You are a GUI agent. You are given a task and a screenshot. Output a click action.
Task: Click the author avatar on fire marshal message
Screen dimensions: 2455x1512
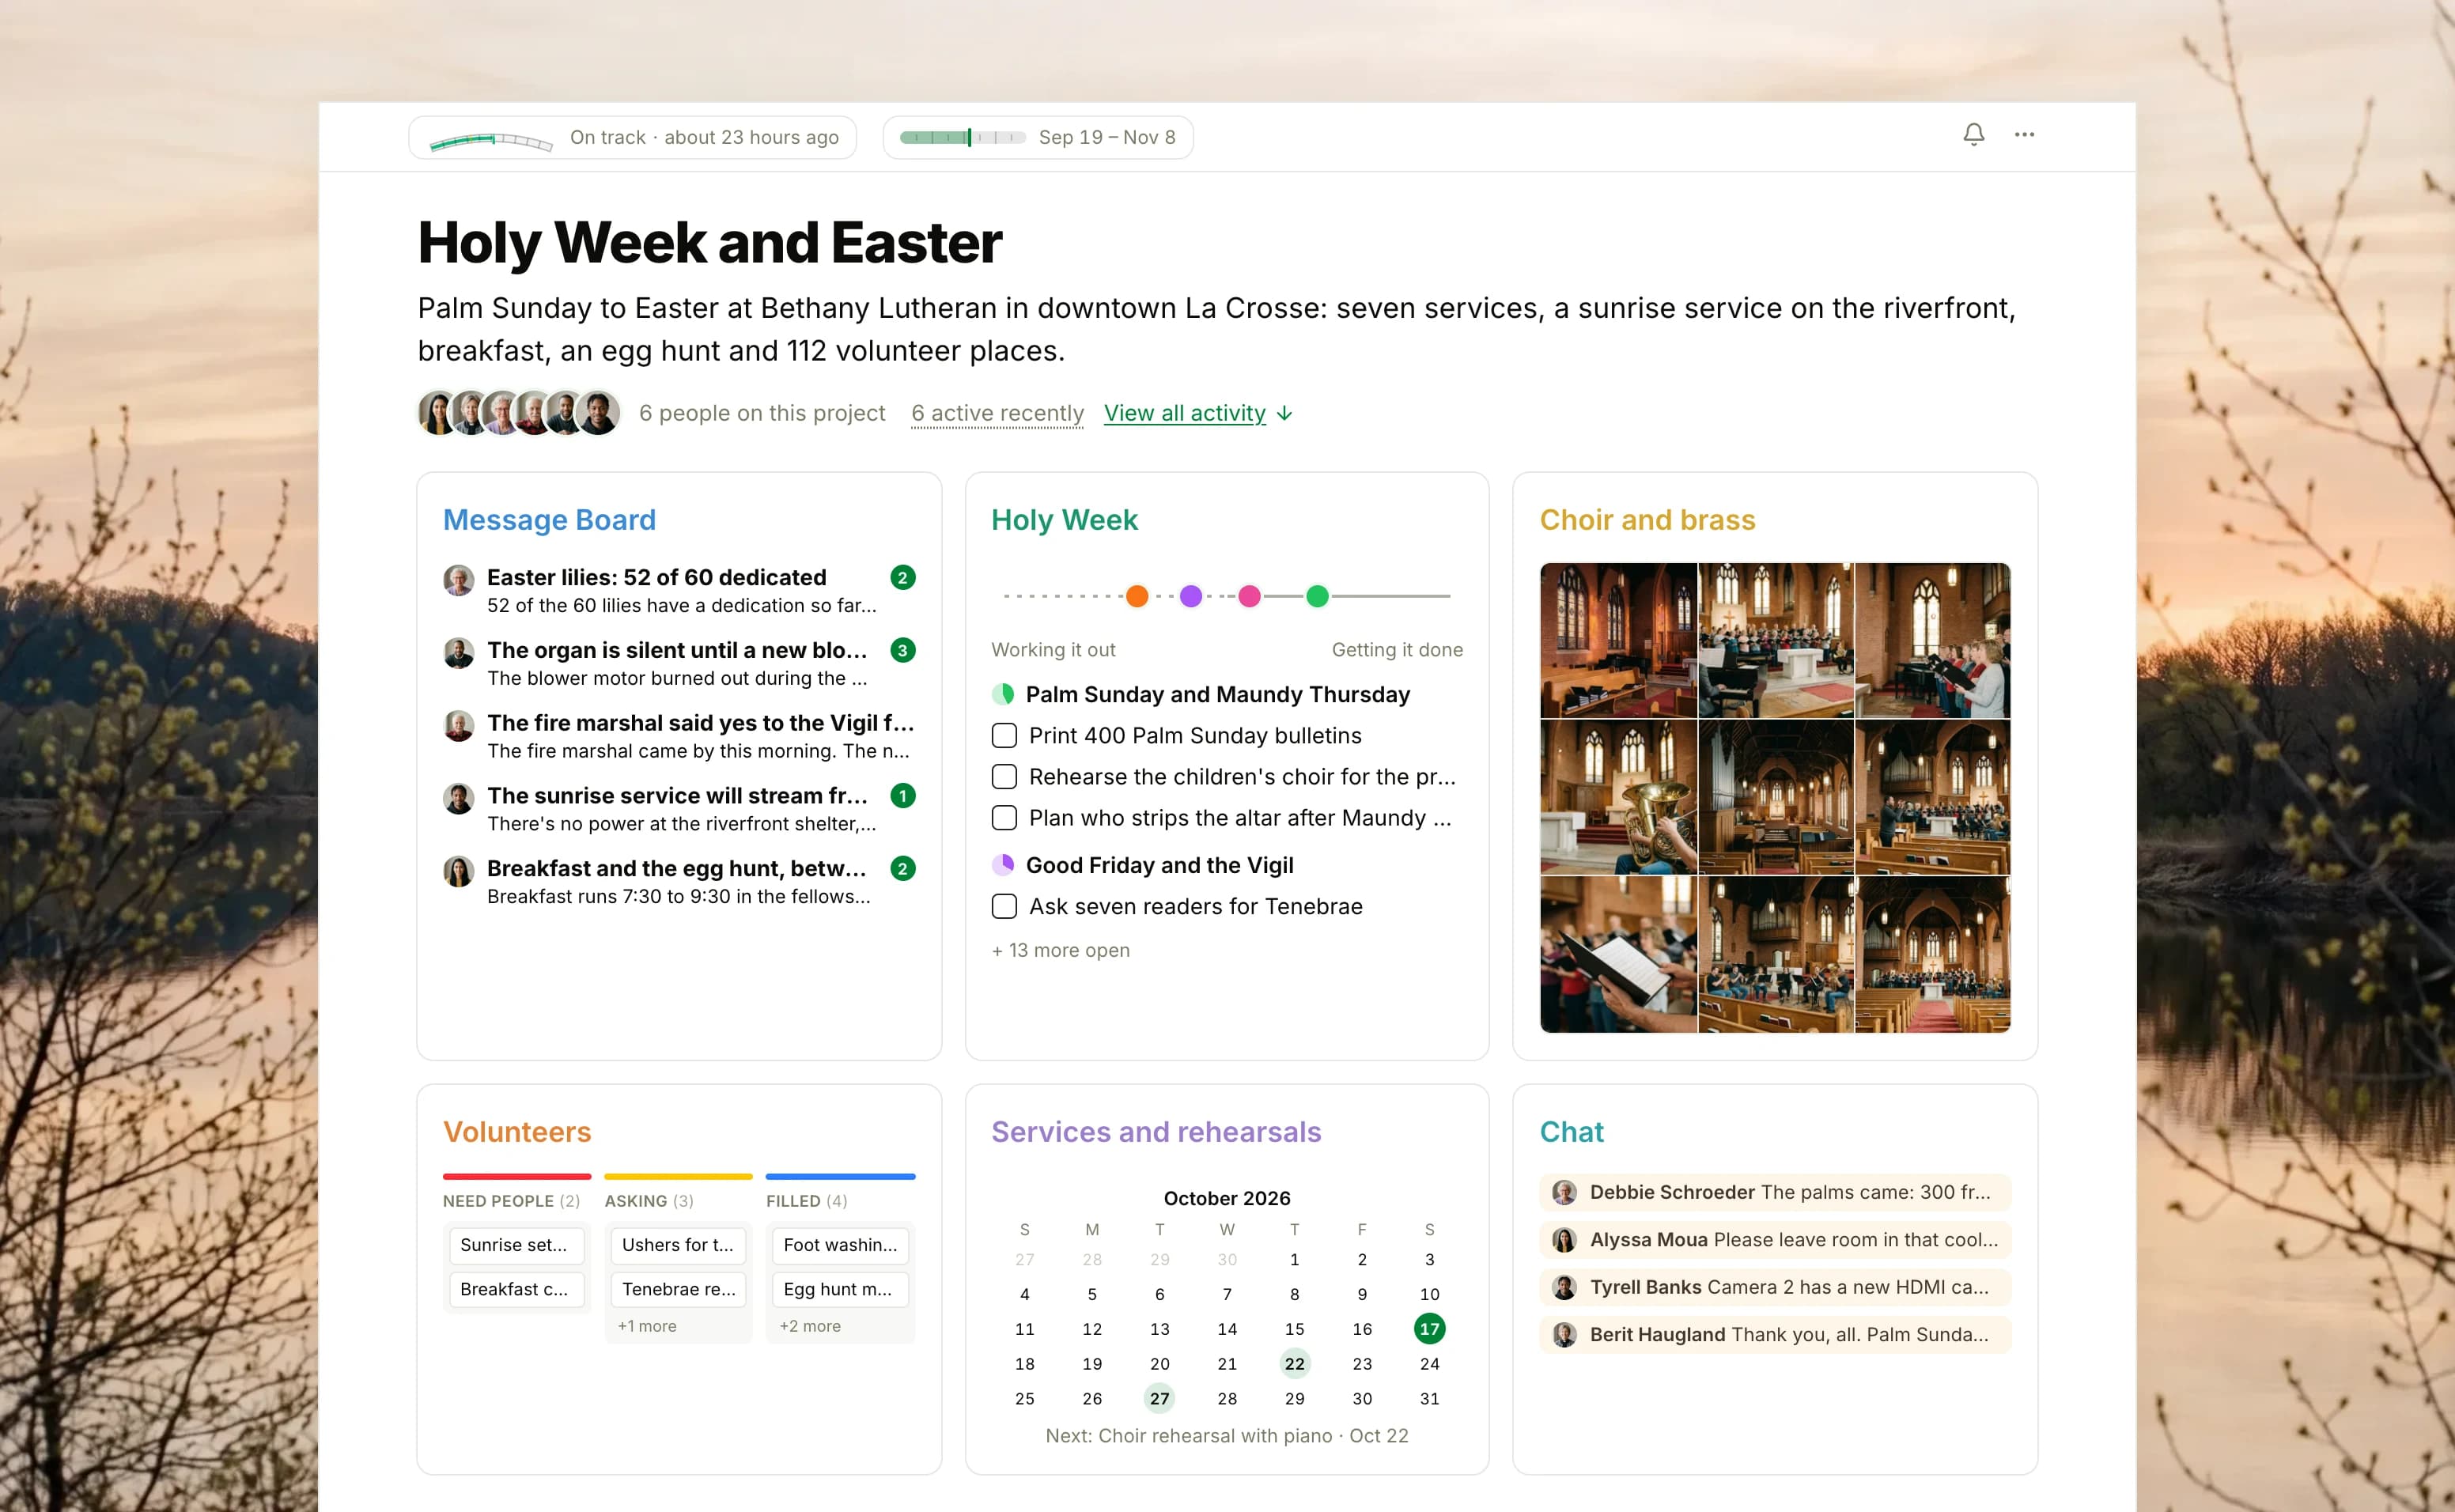[x=458, y=726]
